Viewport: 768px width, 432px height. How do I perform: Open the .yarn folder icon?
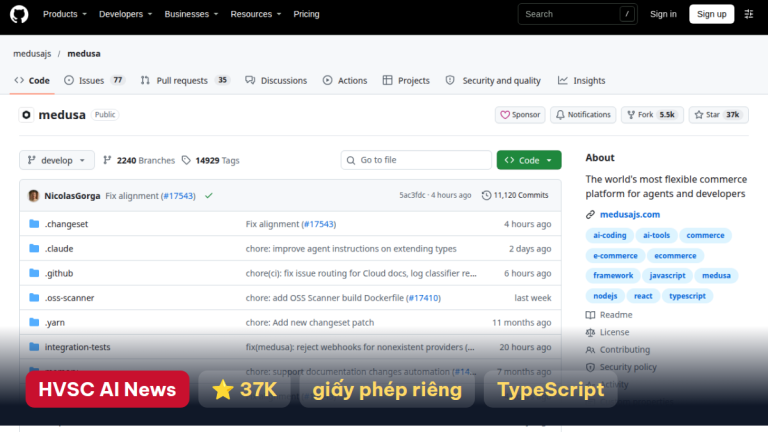click(x=34, y=322)
